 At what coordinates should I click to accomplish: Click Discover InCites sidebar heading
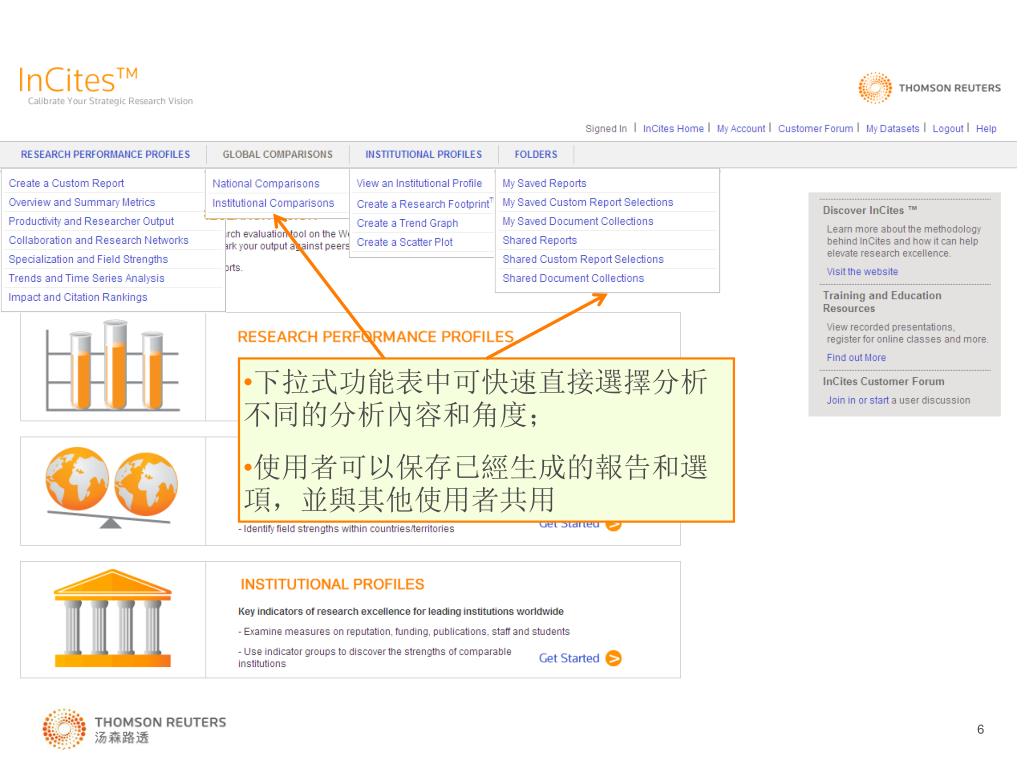point(870,210)
